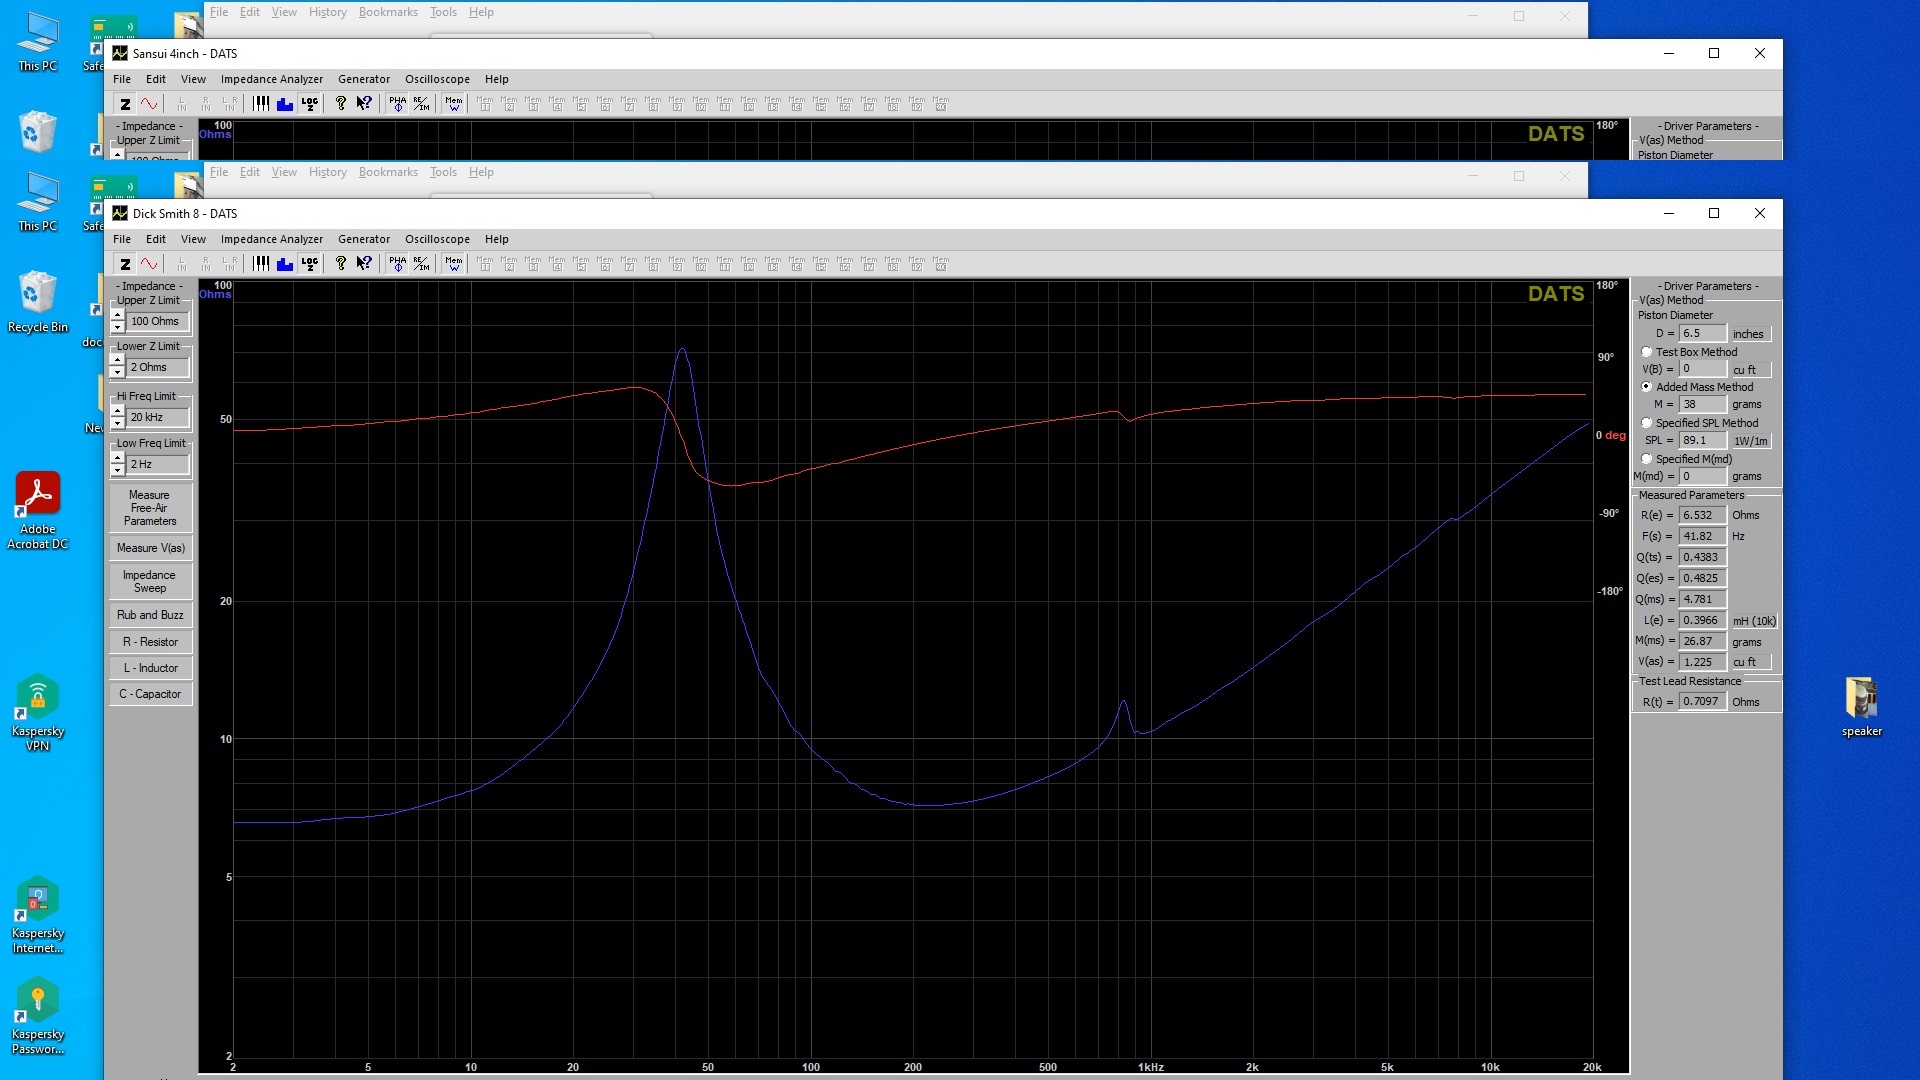Click the Mem 1 slot icon in Dick Smith 8 toolbar

click(x=485, y=264)
